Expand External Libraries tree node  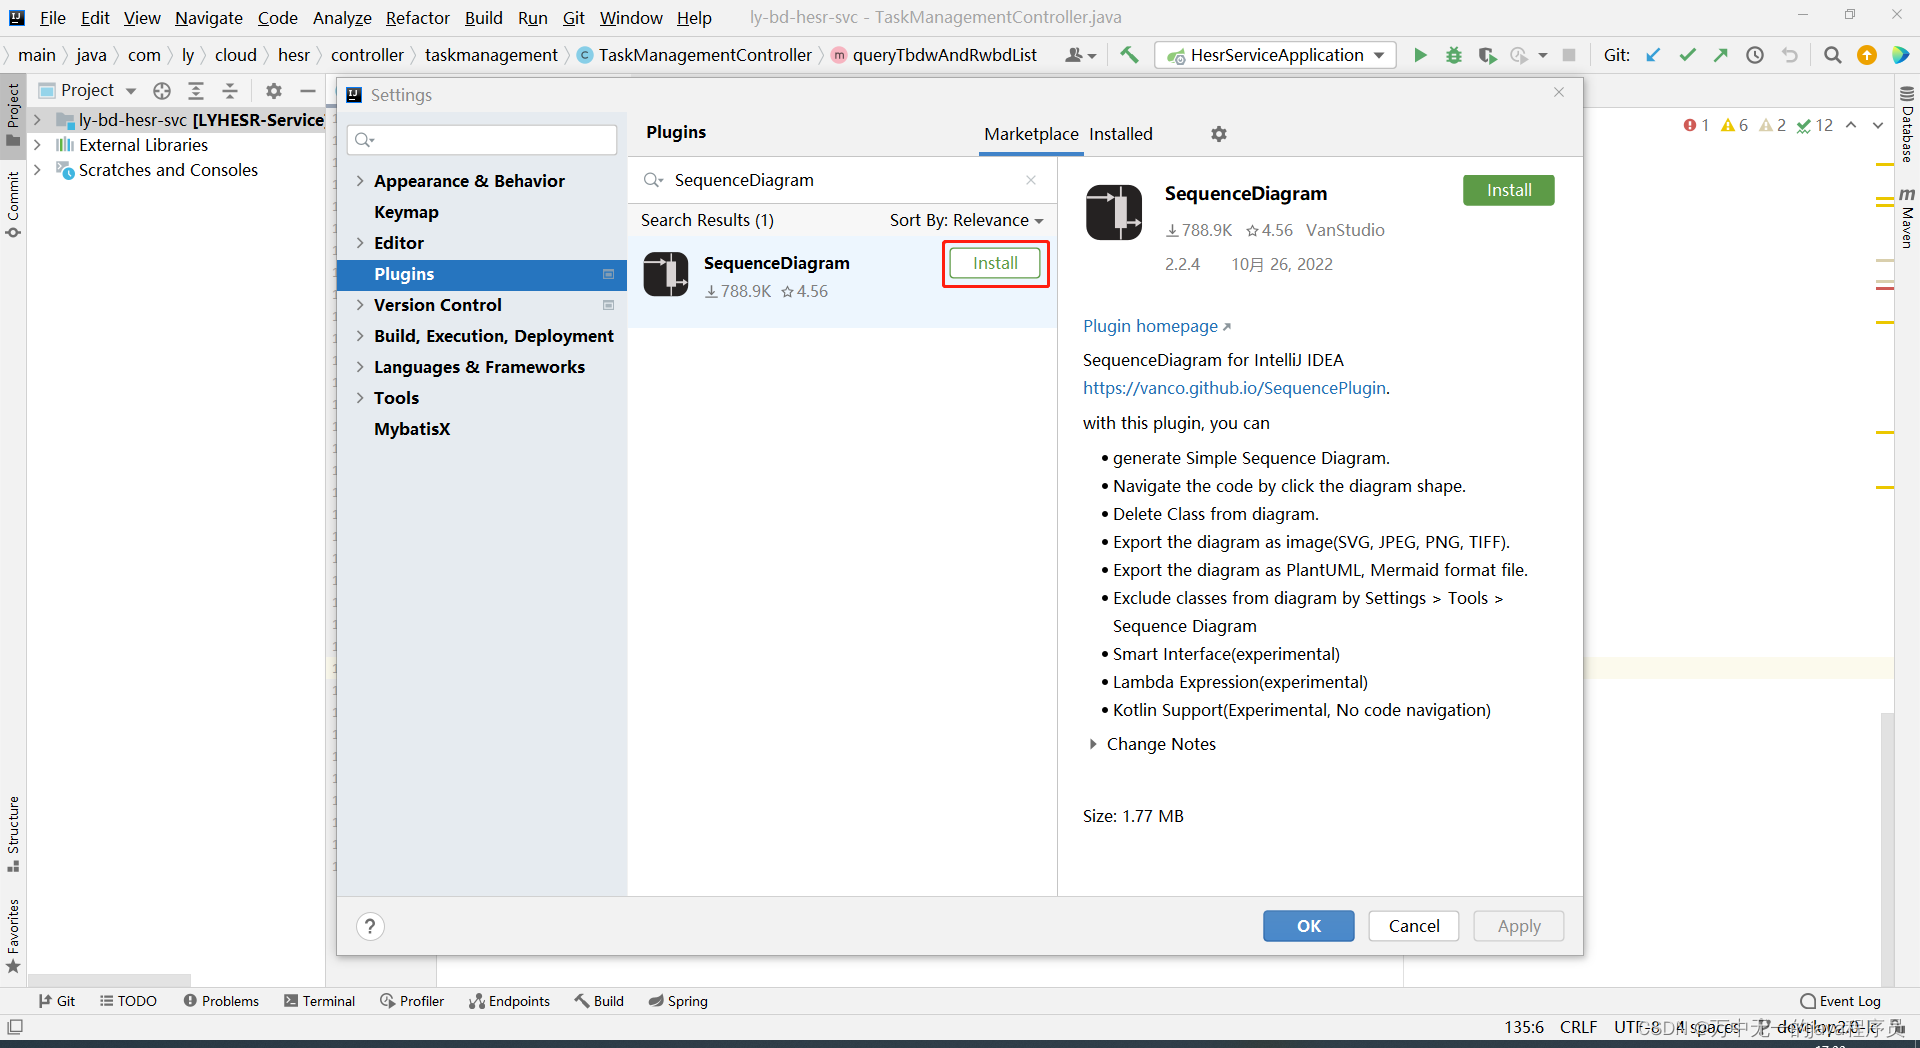[37, 145]
